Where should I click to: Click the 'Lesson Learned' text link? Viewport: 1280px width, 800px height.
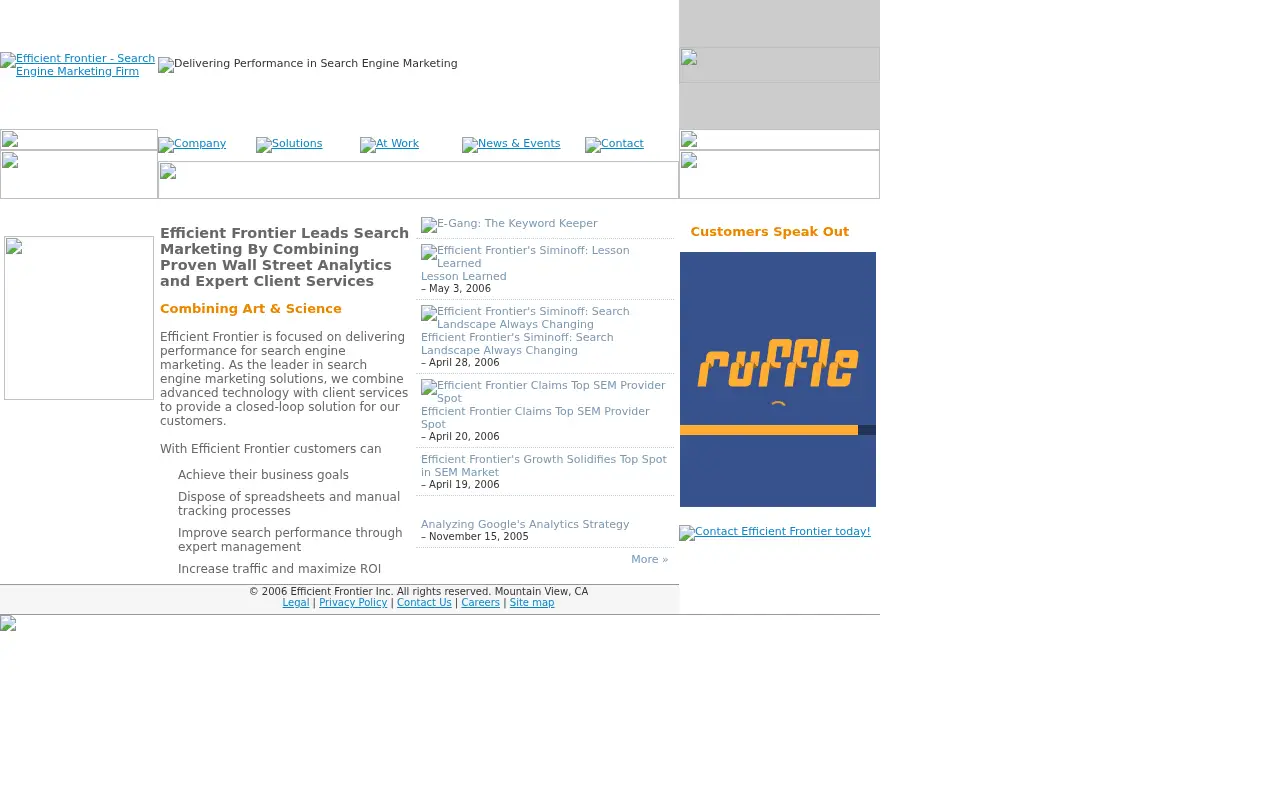point(464,276)
